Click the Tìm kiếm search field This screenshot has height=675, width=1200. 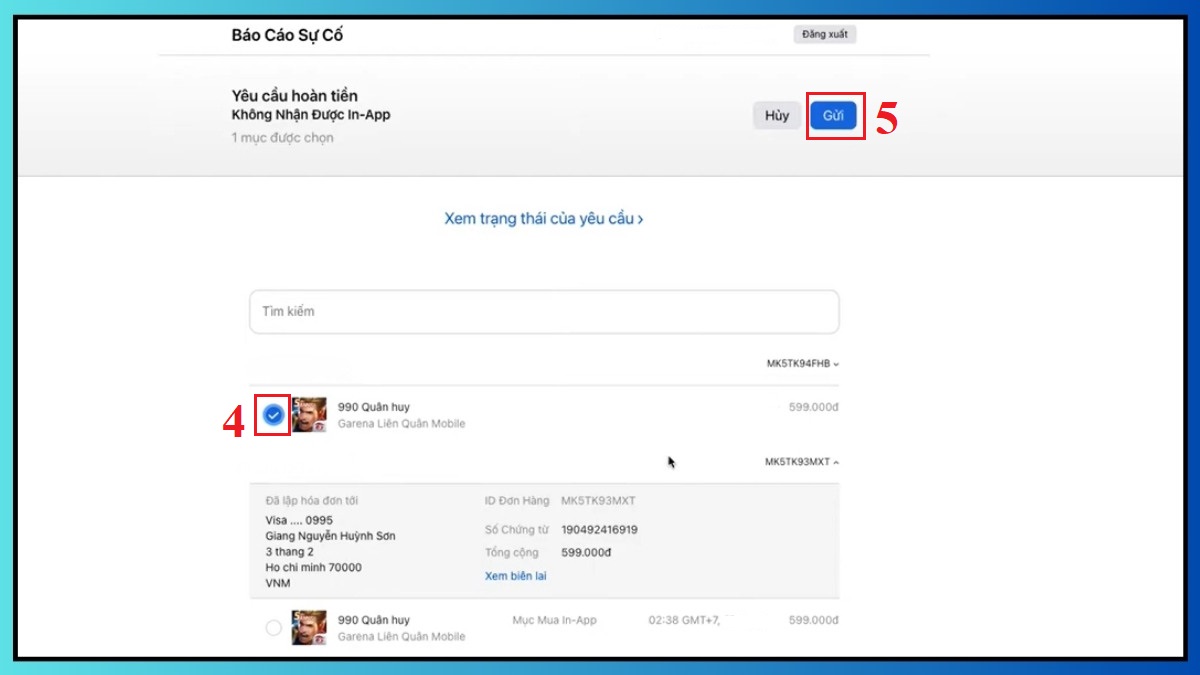click(x=543, y=311)
